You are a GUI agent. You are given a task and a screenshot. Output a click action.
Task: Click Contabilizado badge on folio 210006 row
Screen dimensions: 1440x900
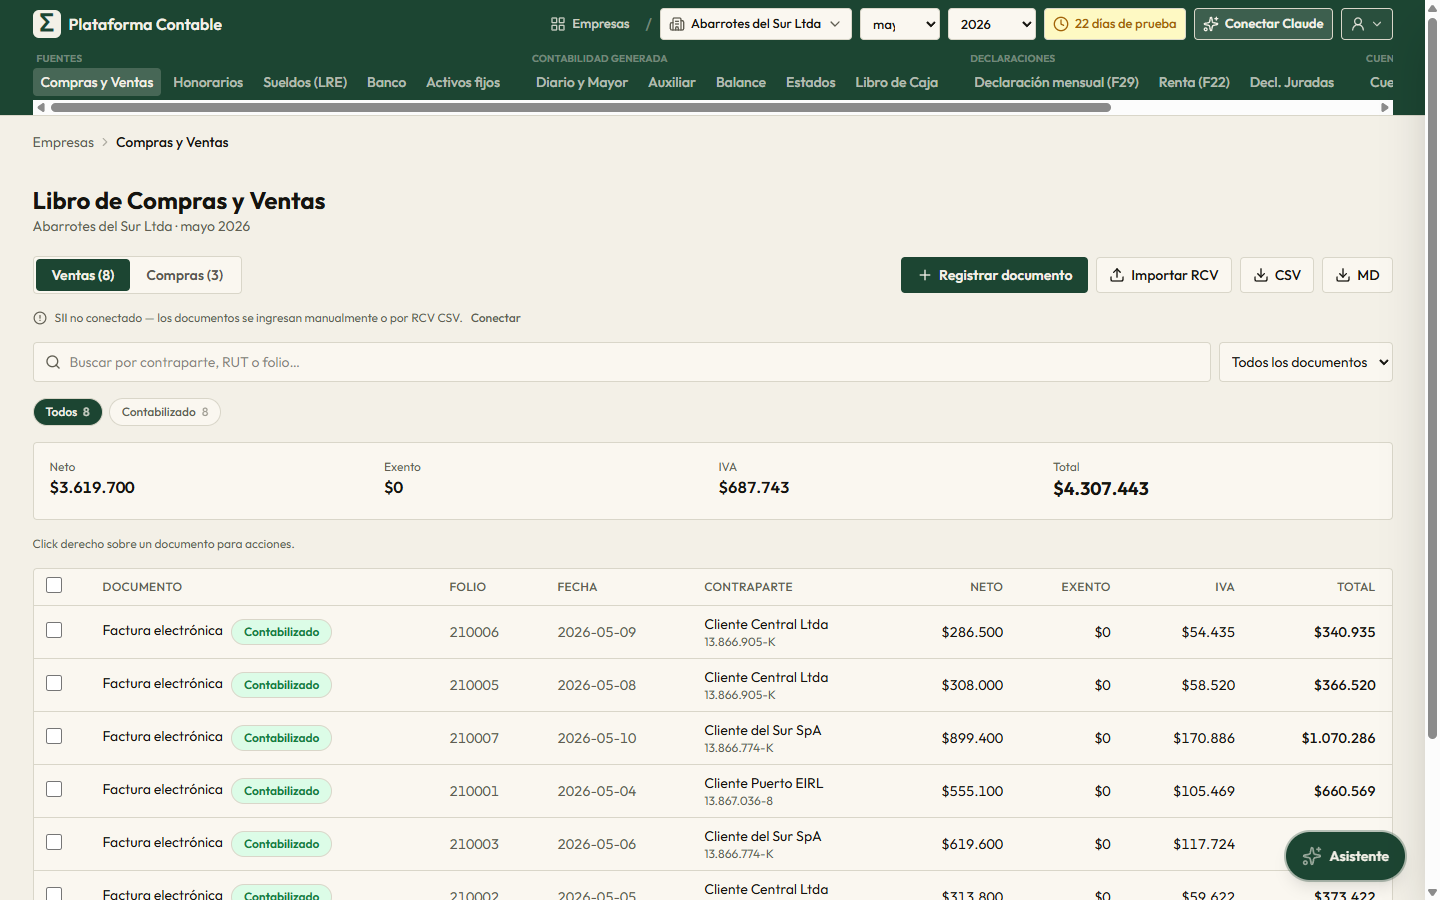pos(282,632)
